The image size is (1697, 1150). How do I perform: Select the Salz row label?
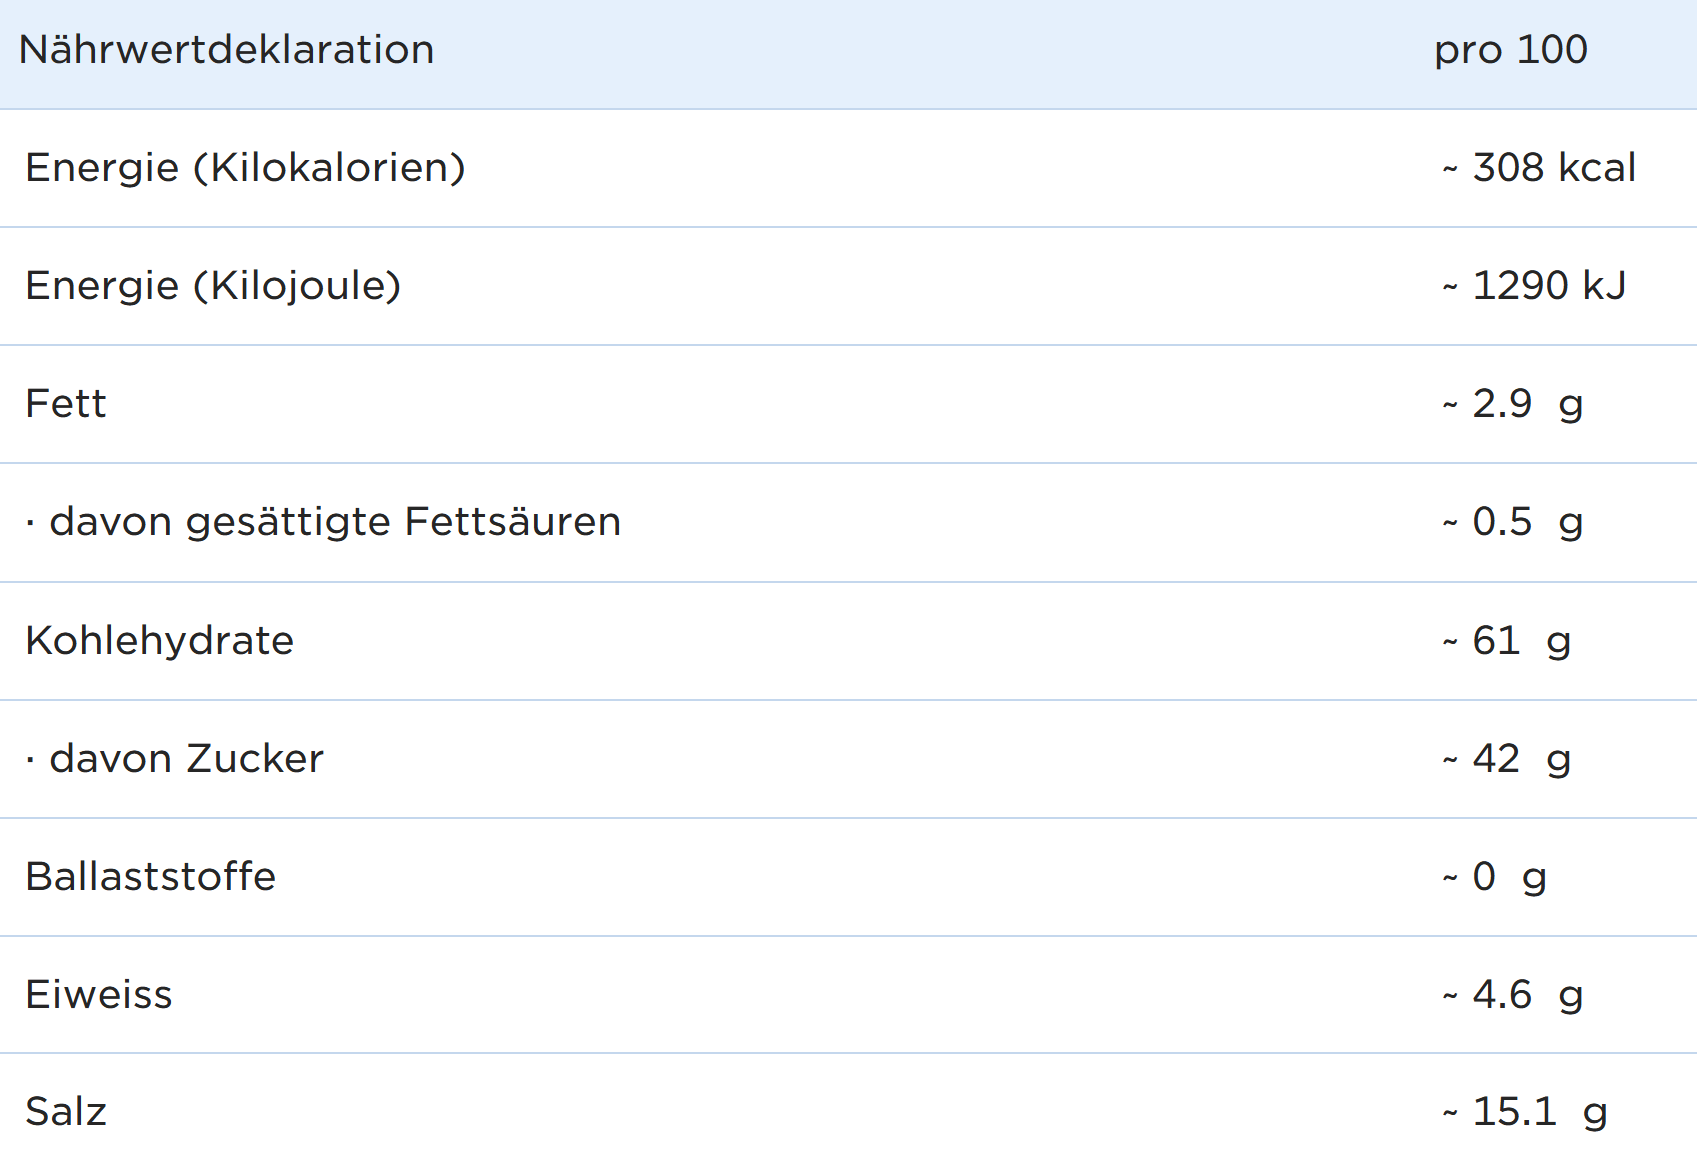[66, 1112]
